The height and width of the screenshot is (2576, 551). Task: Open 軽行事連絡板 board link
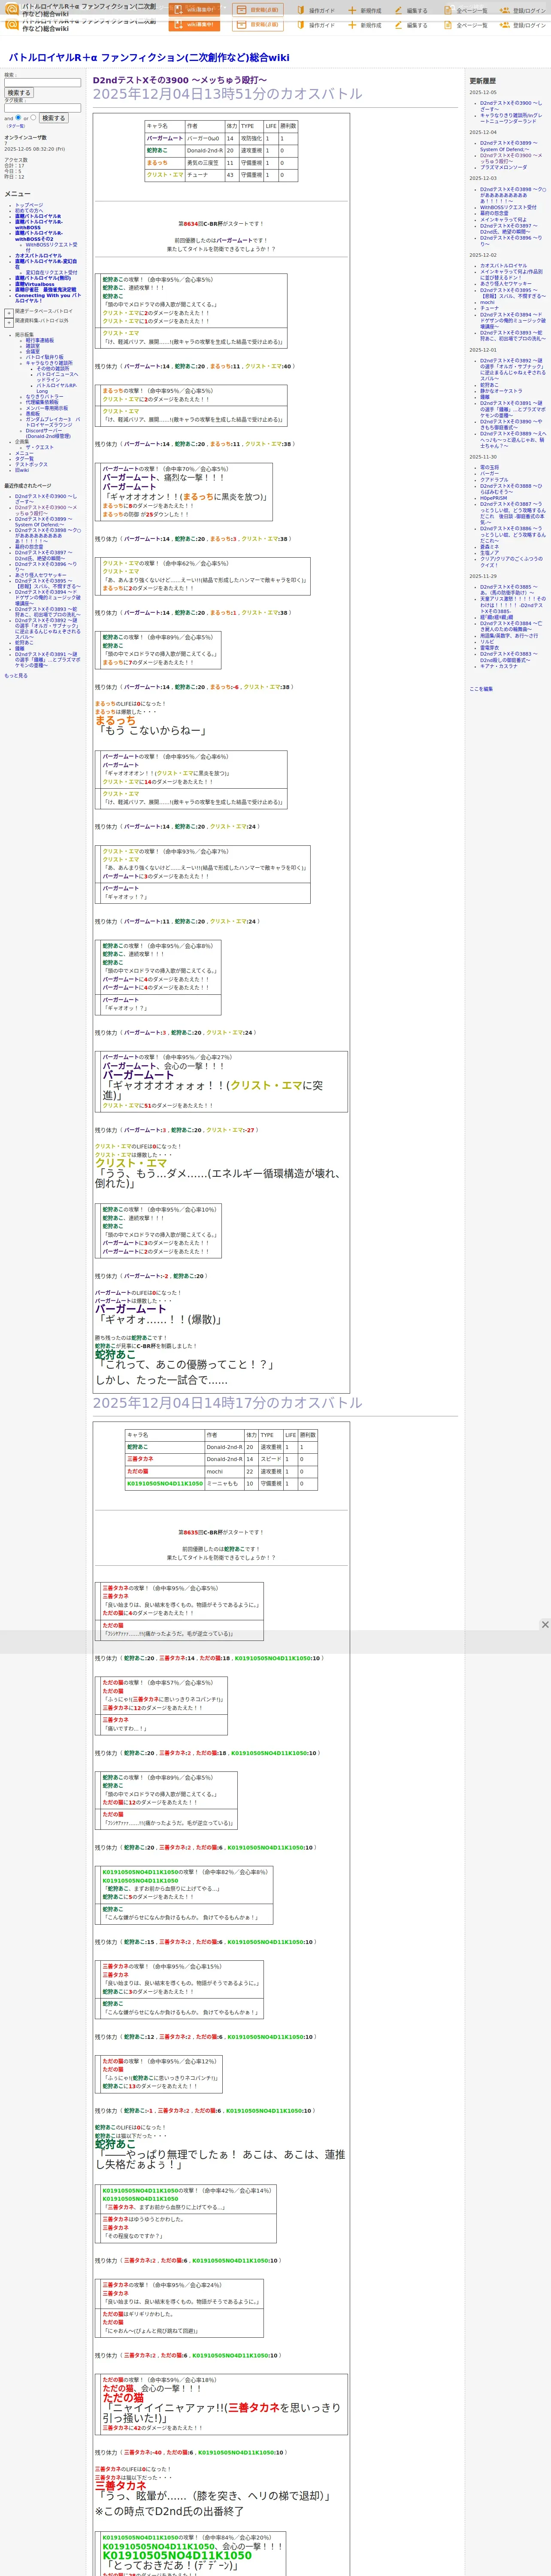click(x=40, y=340)
